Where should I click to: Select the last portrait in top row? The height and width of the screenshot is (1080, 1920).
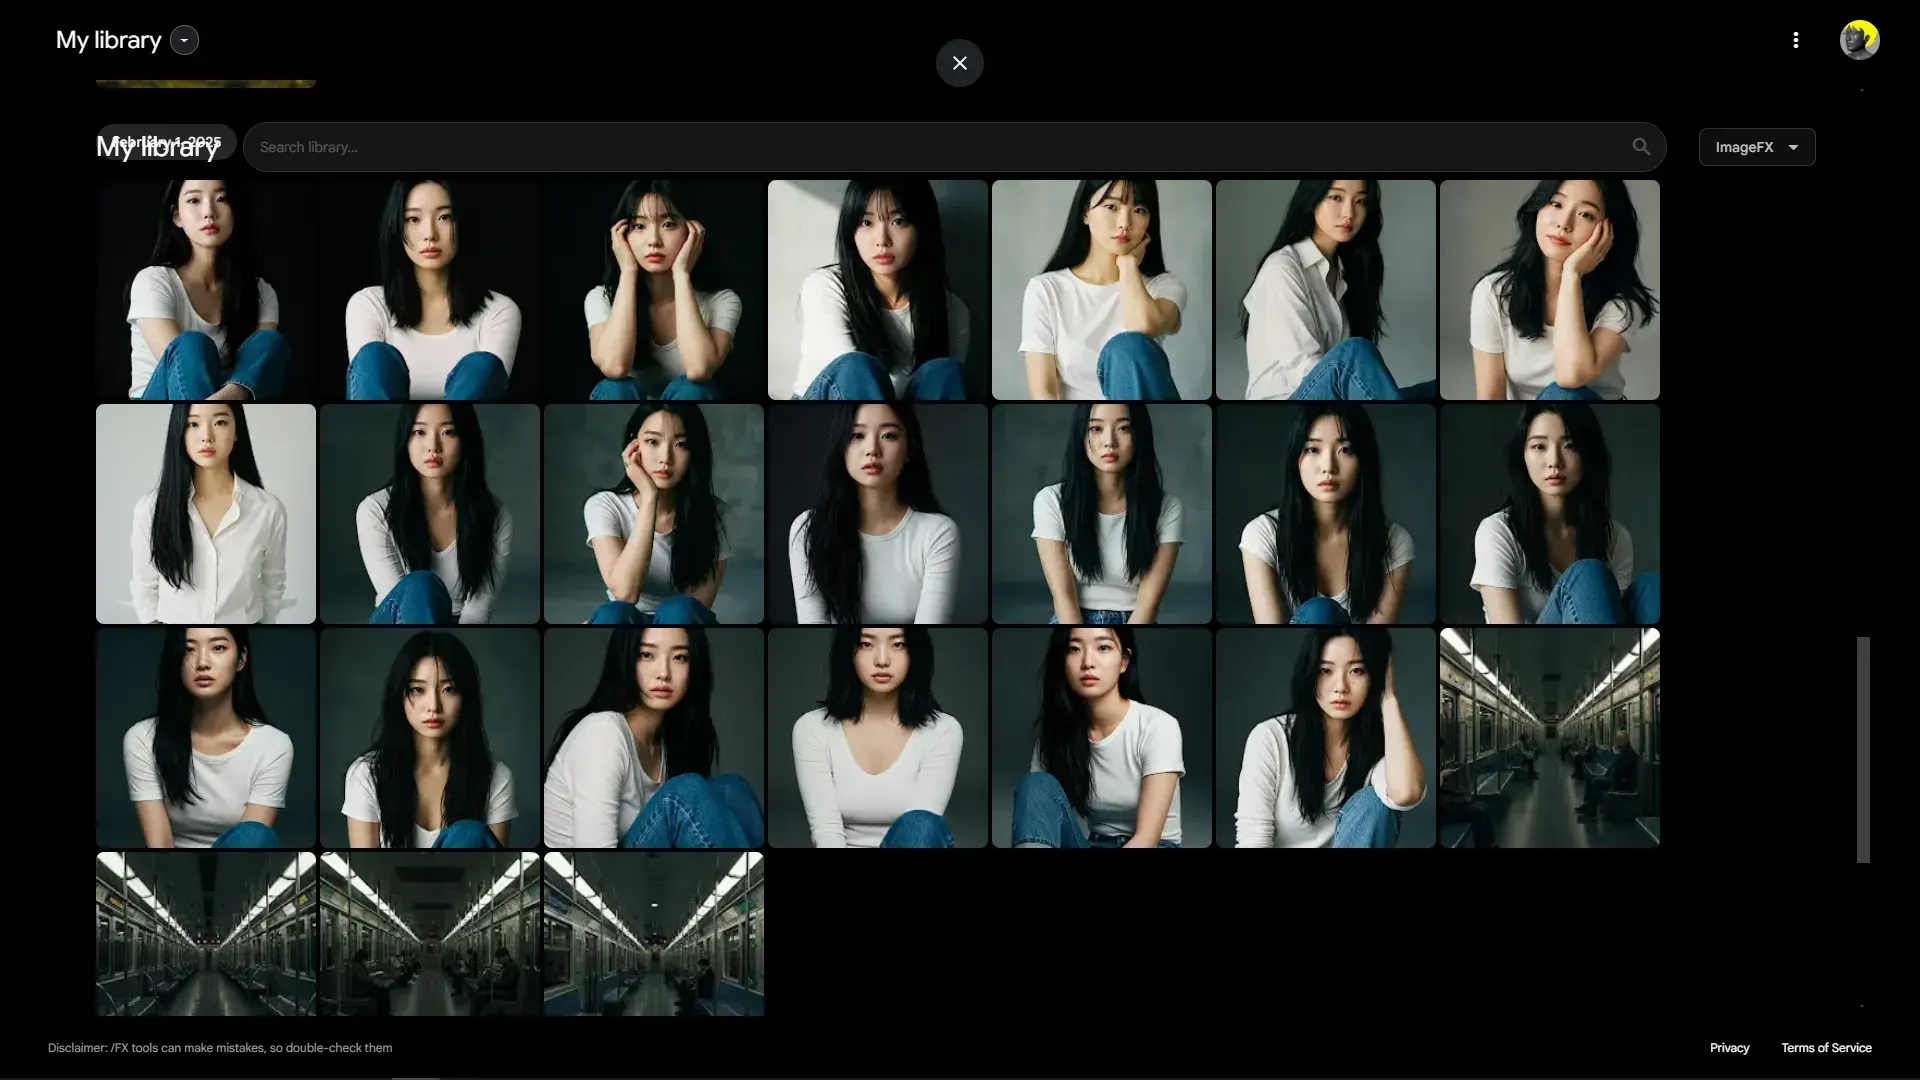tap(1549, 290)
